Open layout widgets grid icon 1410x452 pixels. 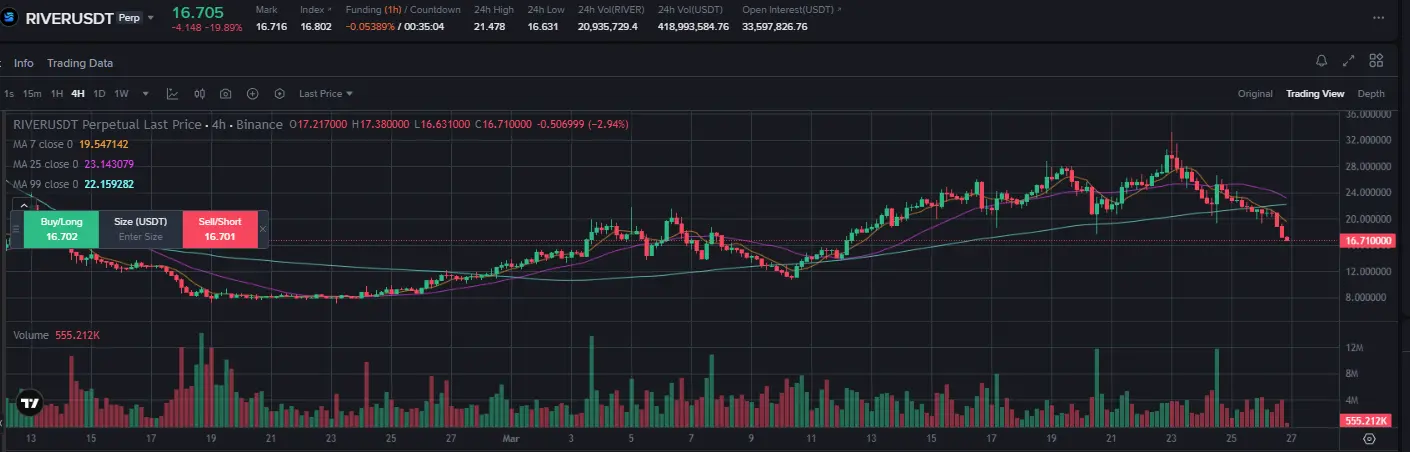point(1376,61)
